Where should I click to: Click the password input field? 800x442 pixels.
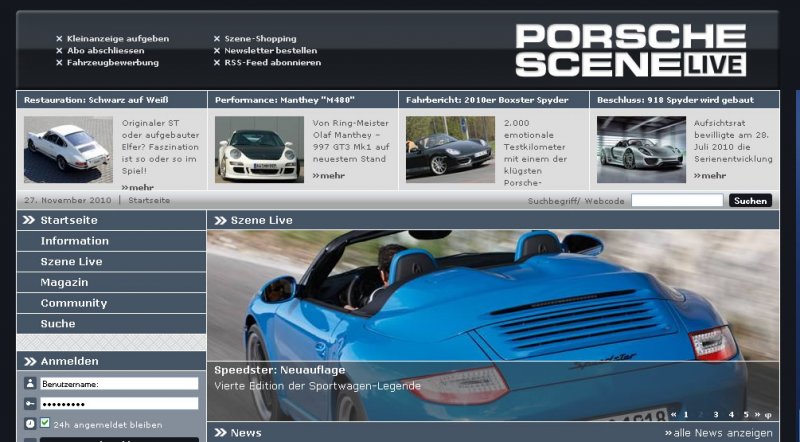[x=119, y=404]
